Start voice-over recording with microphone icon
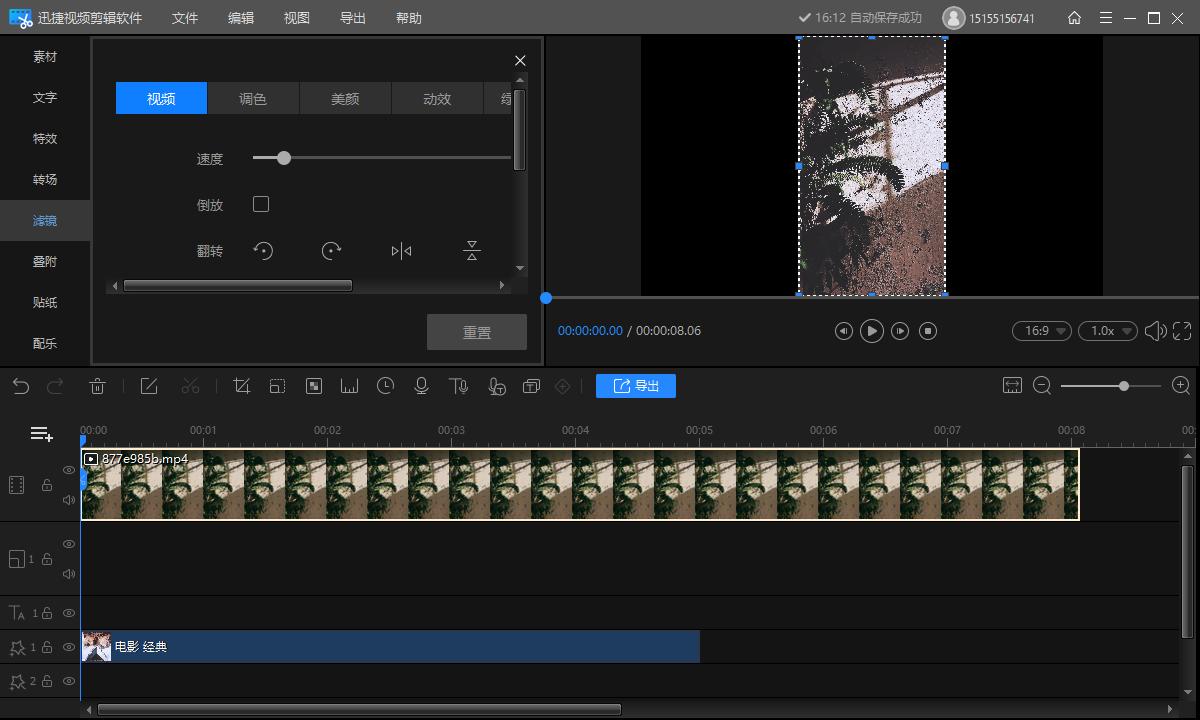This screenshot has width=1200, height=720. (421, 386)
